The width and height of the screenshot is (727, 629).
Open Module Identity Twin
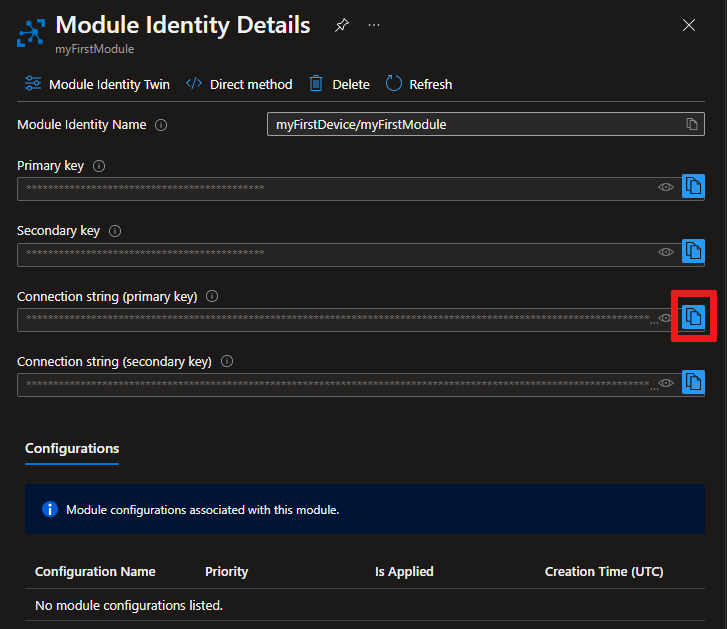(x=97, y=84)
